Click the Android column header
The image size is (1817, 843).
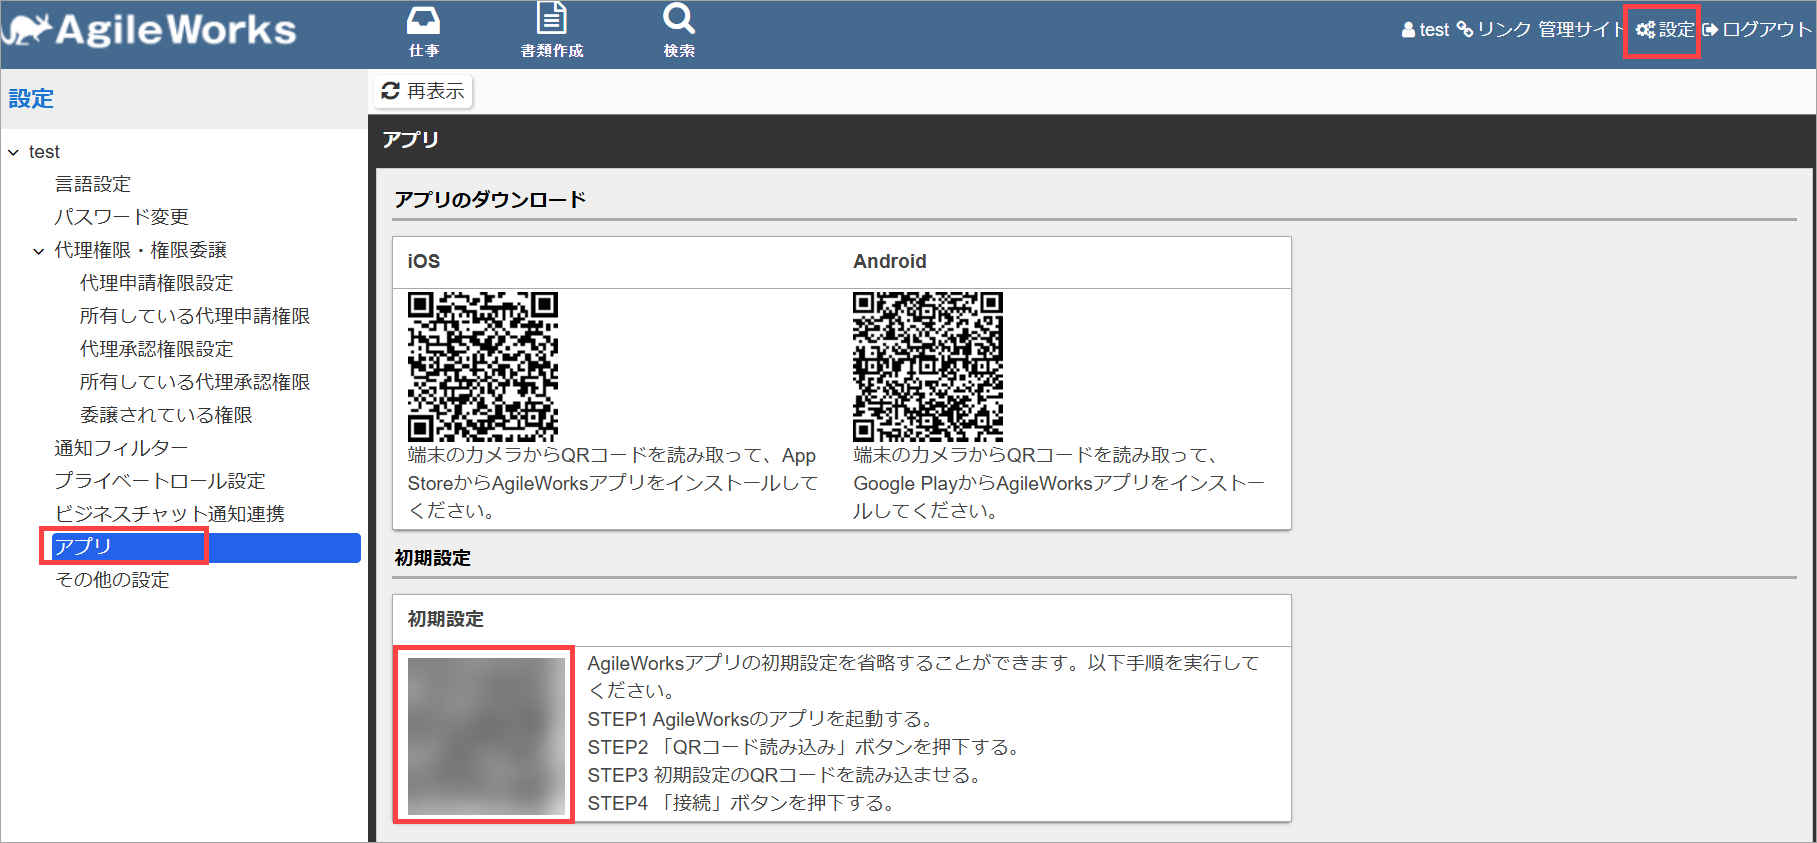tap(890, 261)
